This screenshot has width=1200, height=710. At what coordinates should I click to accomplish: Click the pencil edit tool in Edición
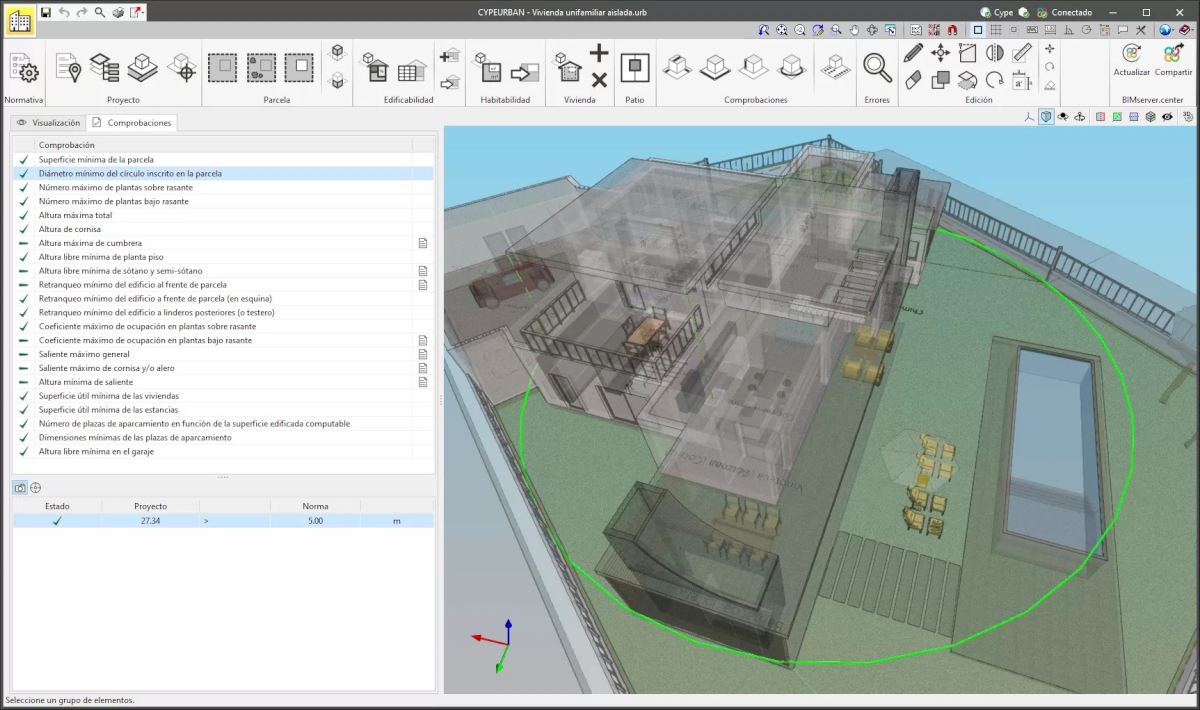[912, 53]
